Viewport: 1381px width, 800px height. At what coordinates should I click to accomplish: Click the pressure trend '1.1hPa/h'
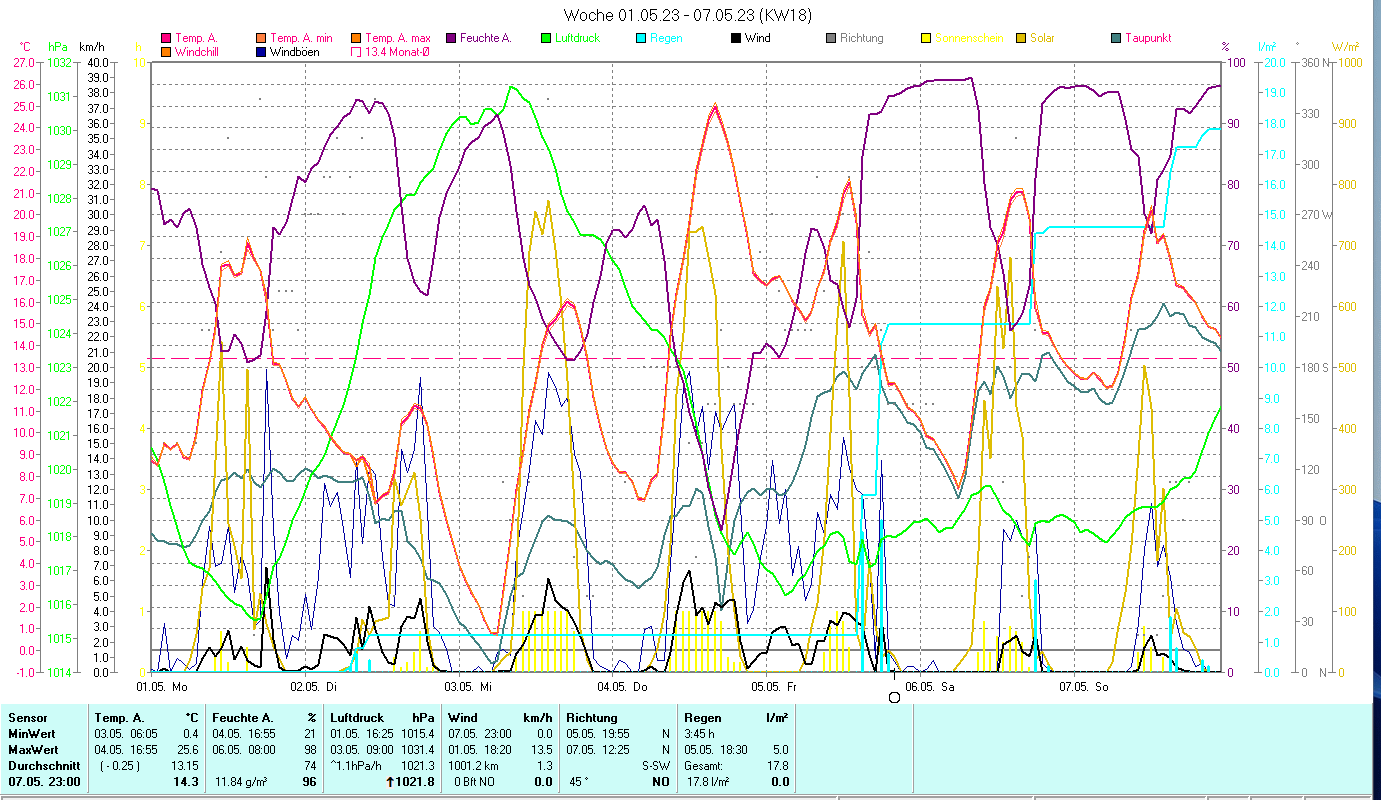tap(358, 766)
